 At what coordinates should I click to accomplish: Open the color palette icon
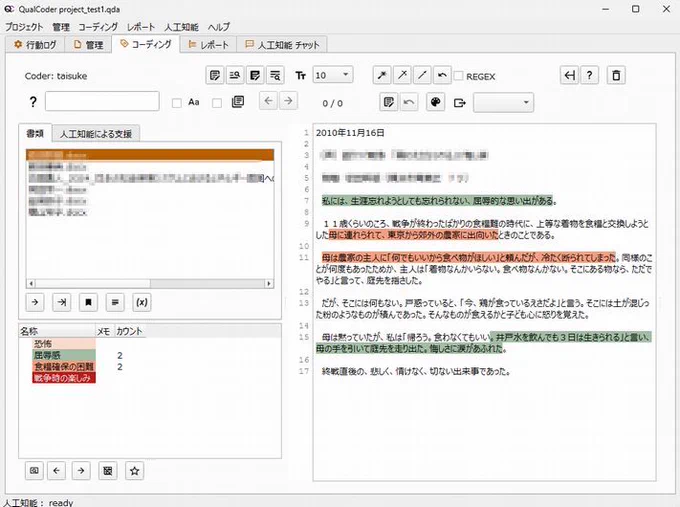[x=435, y=102]
